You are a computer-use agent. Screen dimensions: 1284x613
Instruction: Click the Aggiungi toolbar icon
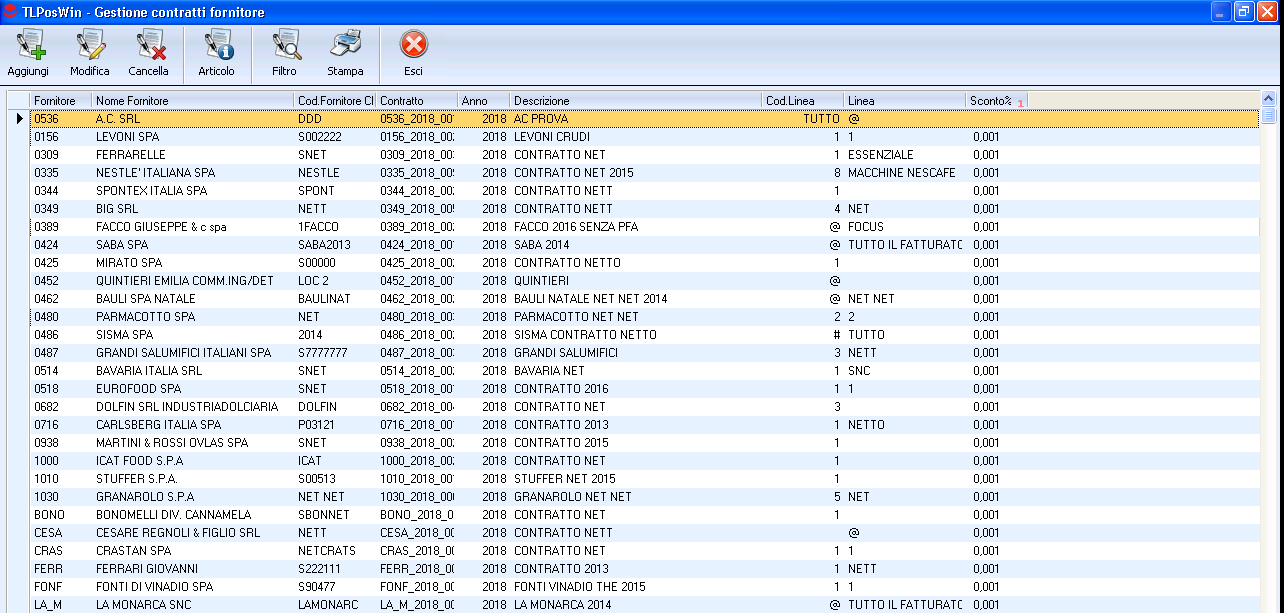28,46
